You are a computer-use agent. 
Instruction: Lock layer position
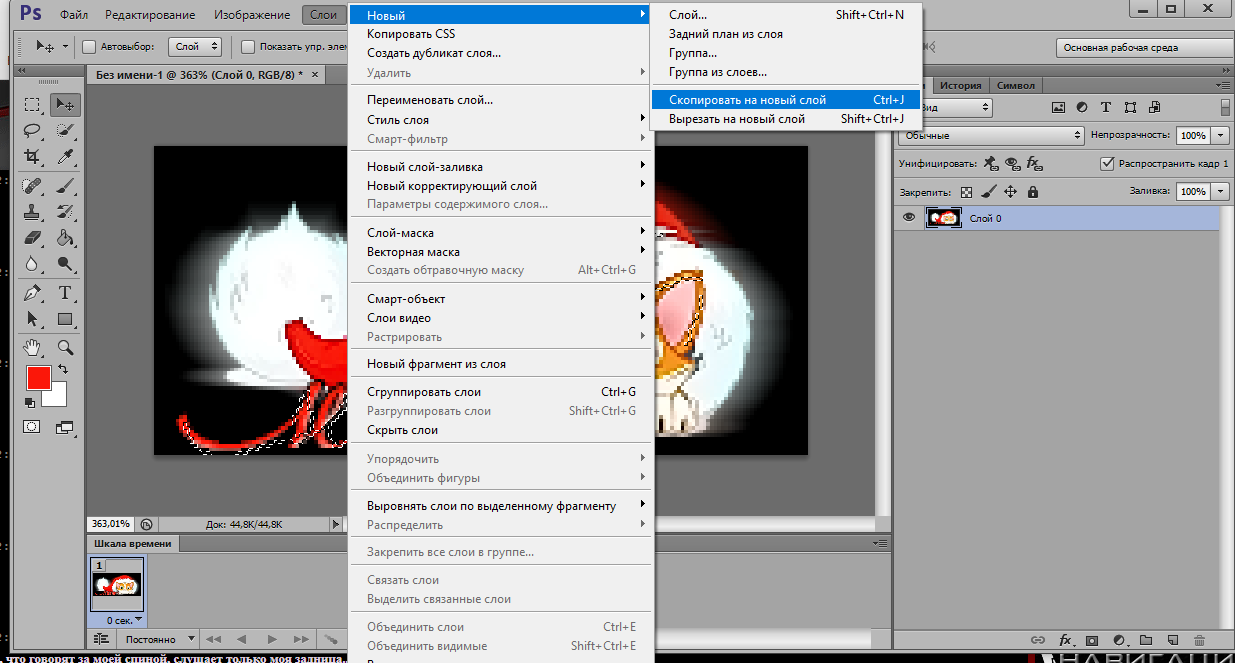pos(1010,192)
